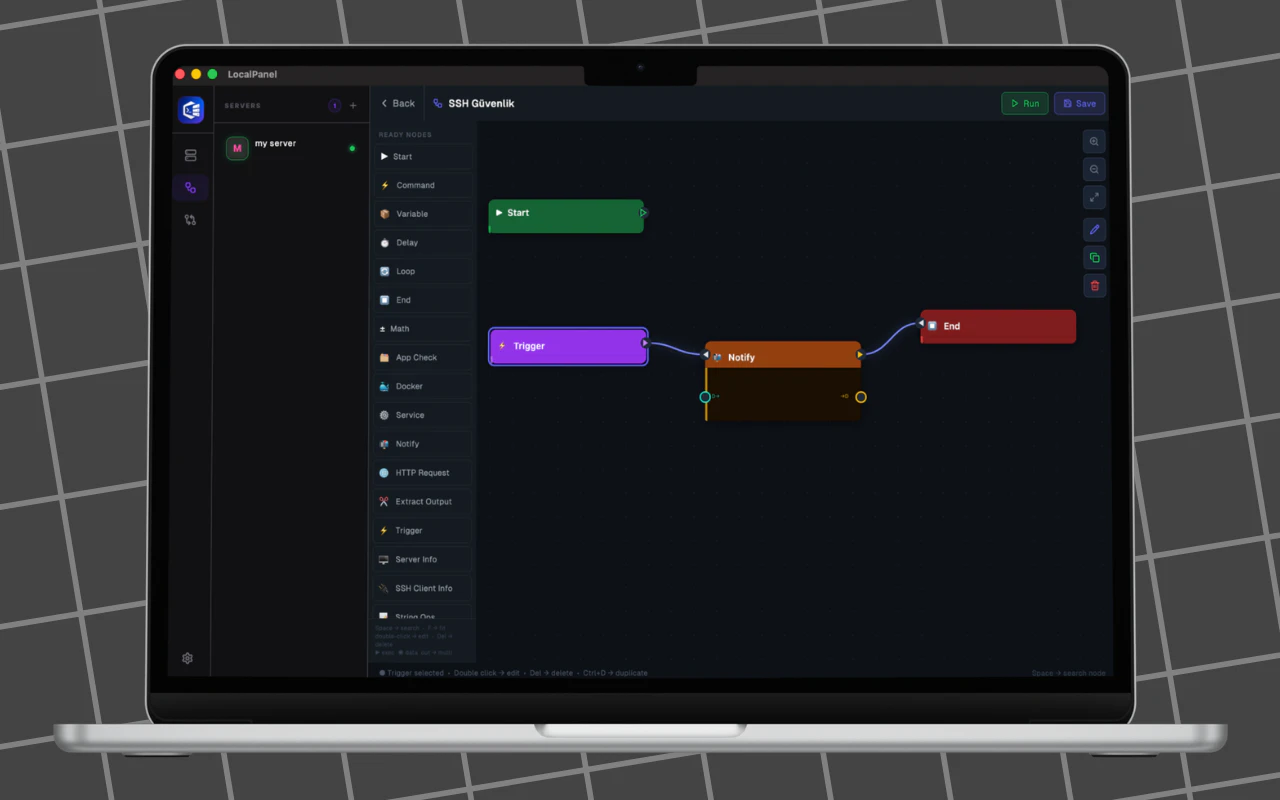Open settings via the gear icon
This screenshot has height=800, width=1280.
(x=188, y=658)
